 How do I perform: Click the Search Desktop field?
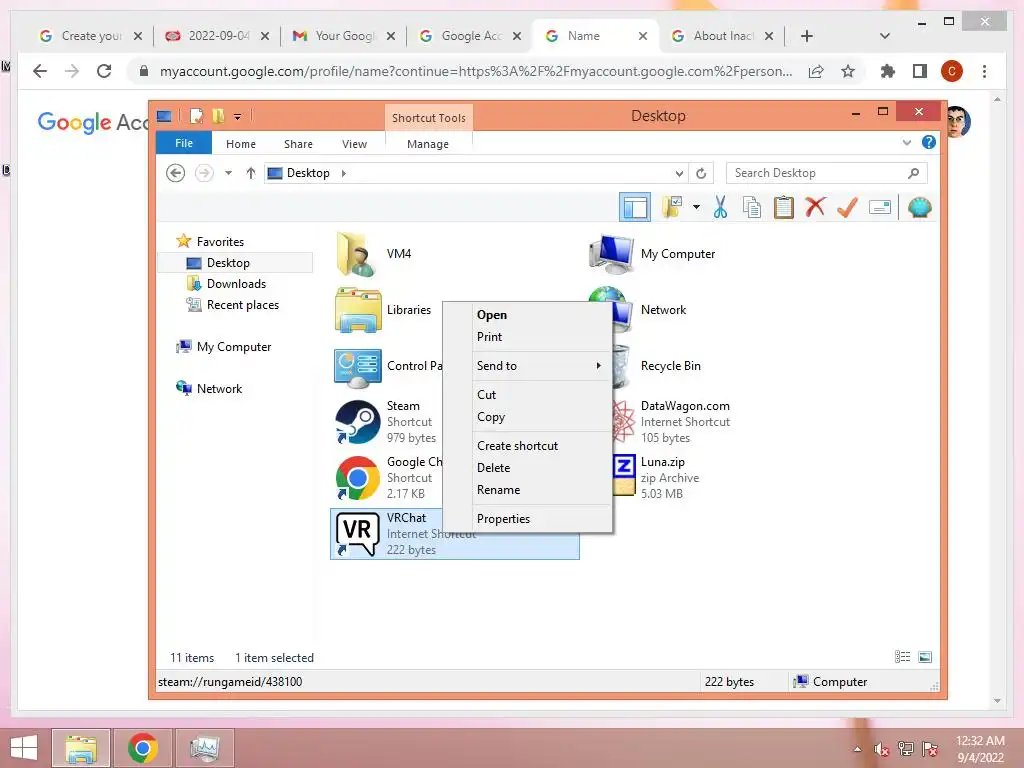pos(826,173)
